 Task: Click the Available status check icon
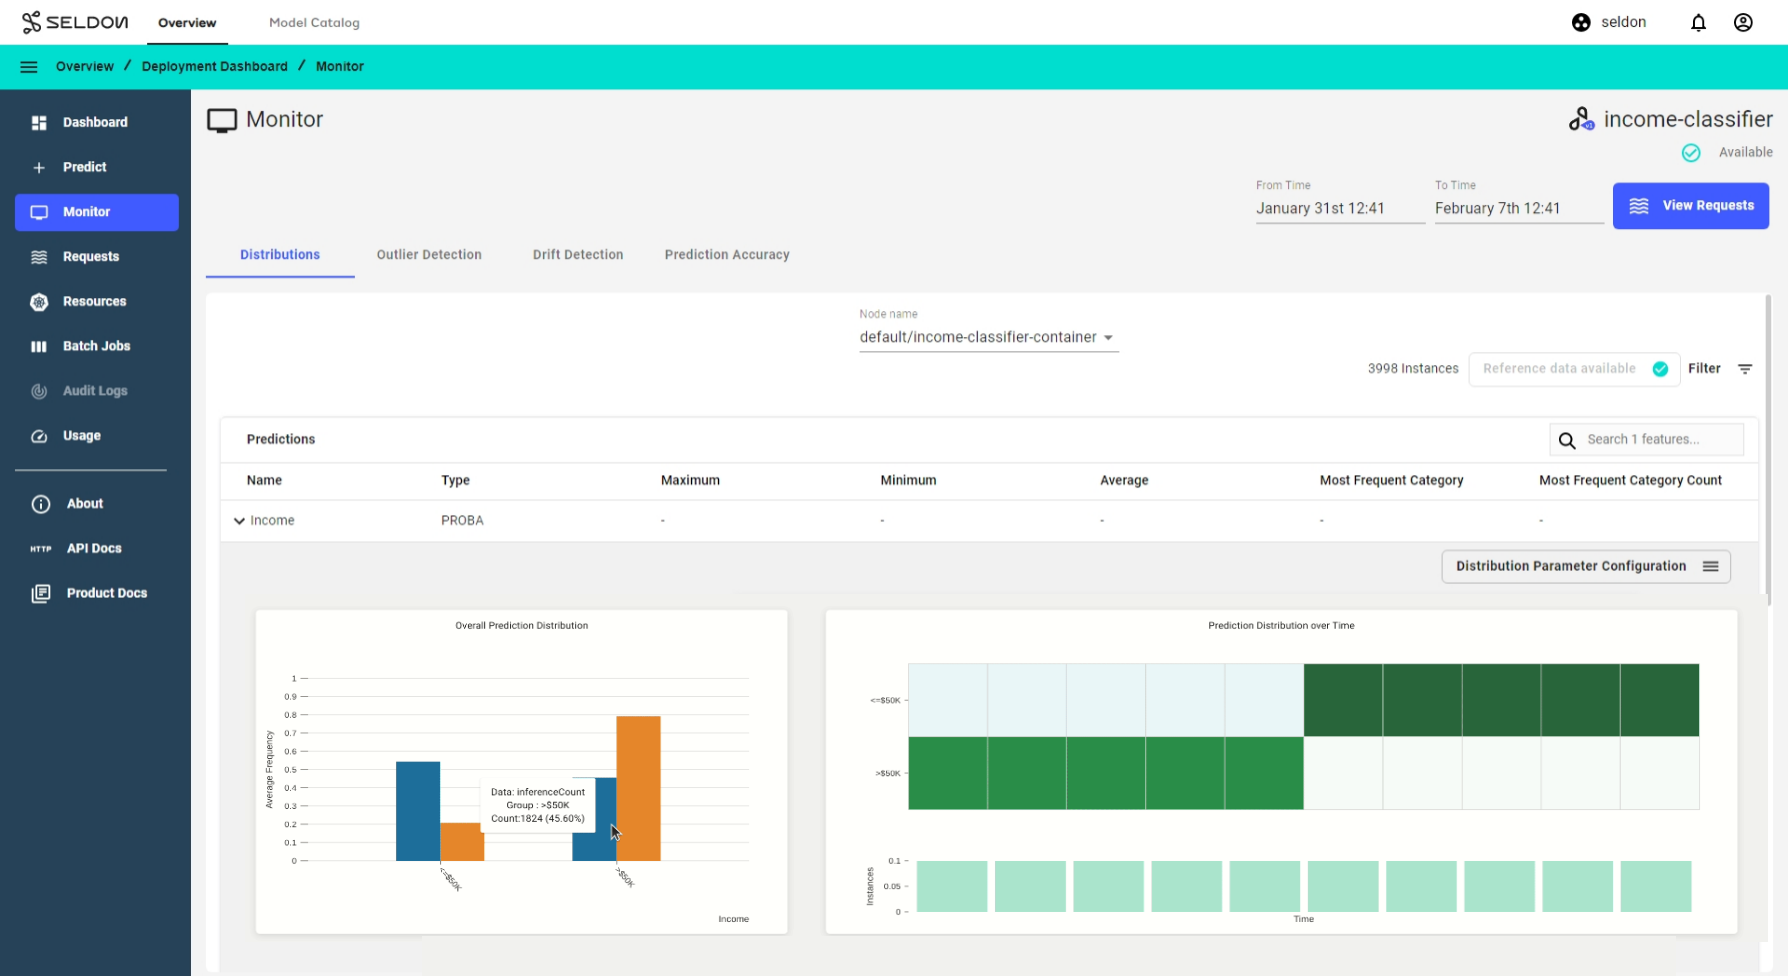click(1691, 153)
